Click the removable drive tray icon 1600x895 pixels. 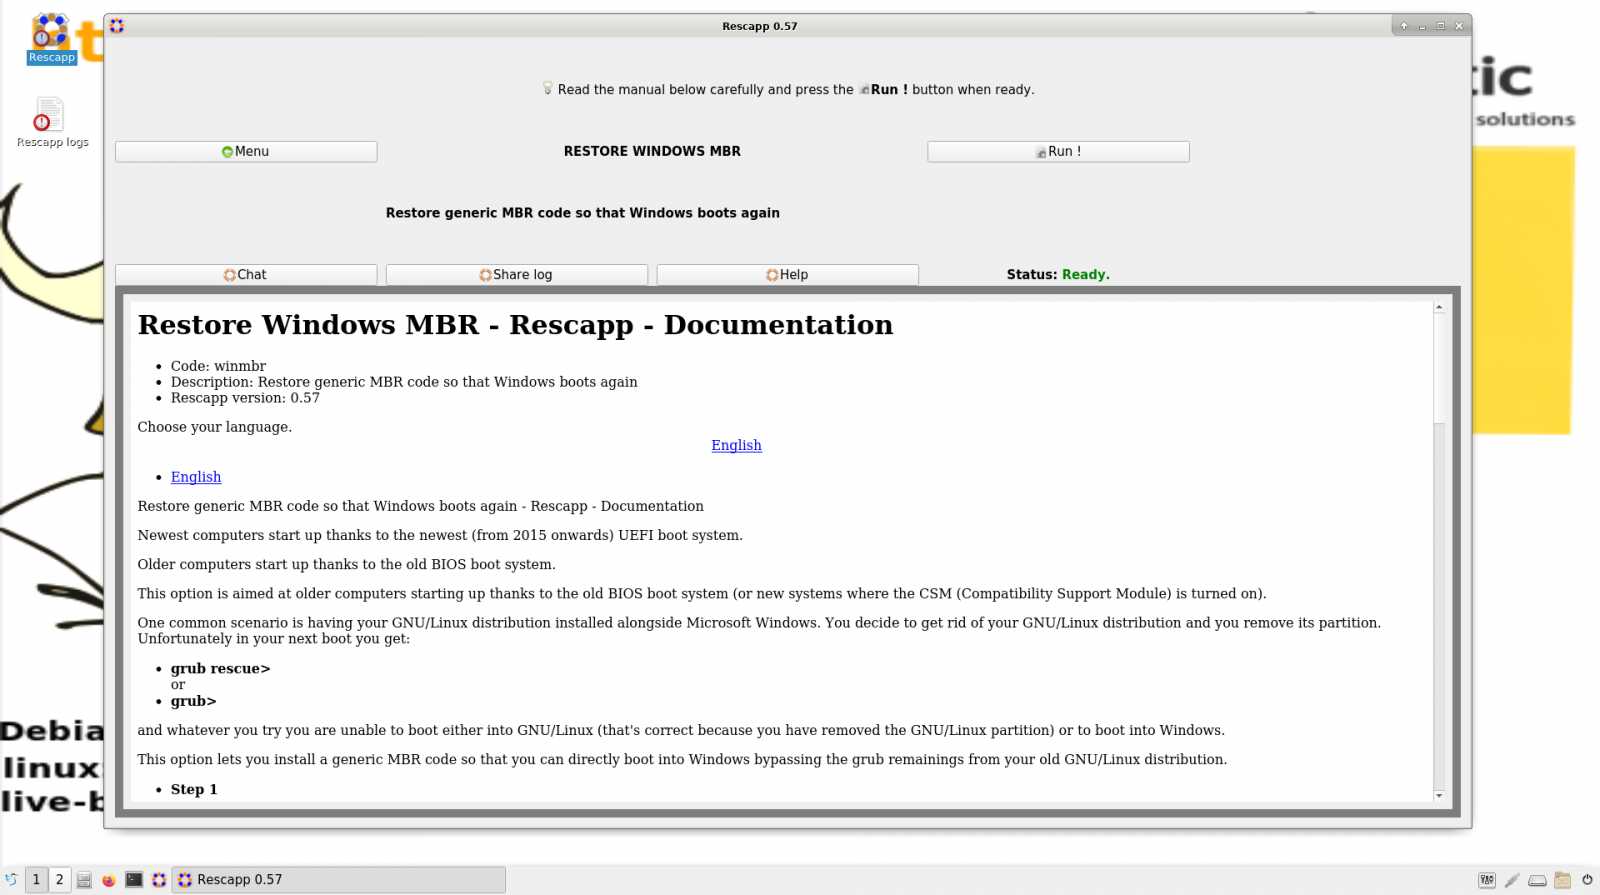(x=1537, y=881)
